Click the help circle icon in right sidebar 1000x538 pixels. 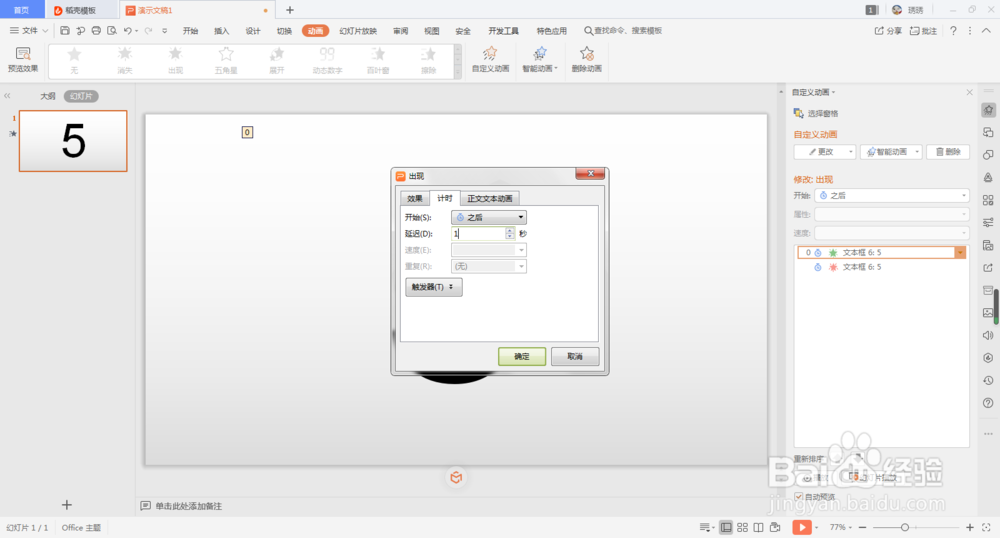point(988,403)
